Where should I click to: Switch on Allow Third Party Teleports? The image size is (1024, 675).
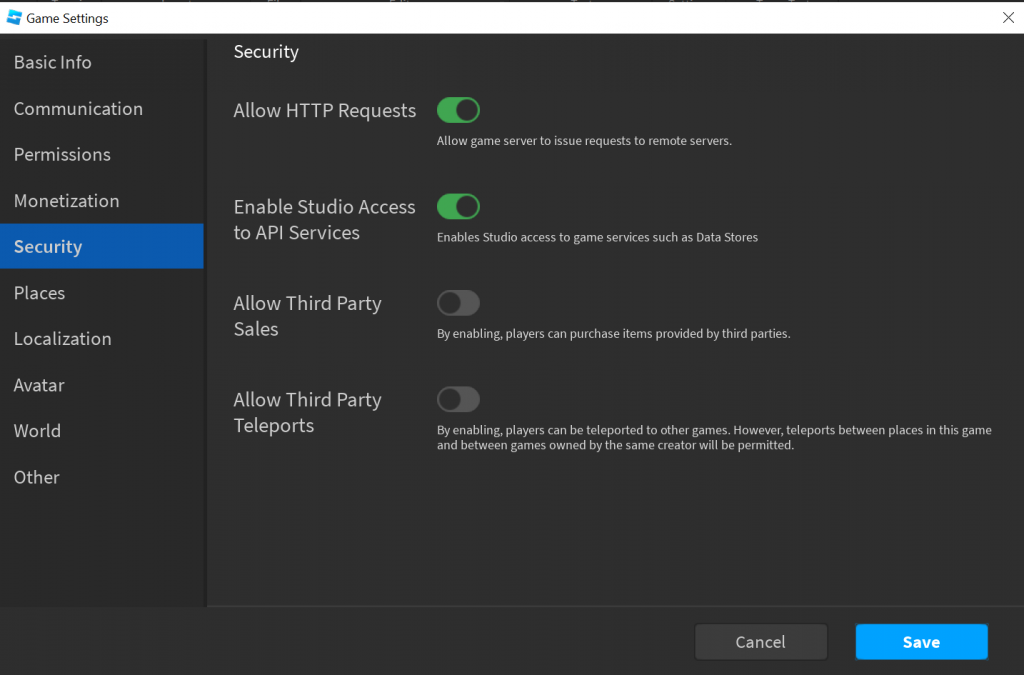click(x=458, y=400)
